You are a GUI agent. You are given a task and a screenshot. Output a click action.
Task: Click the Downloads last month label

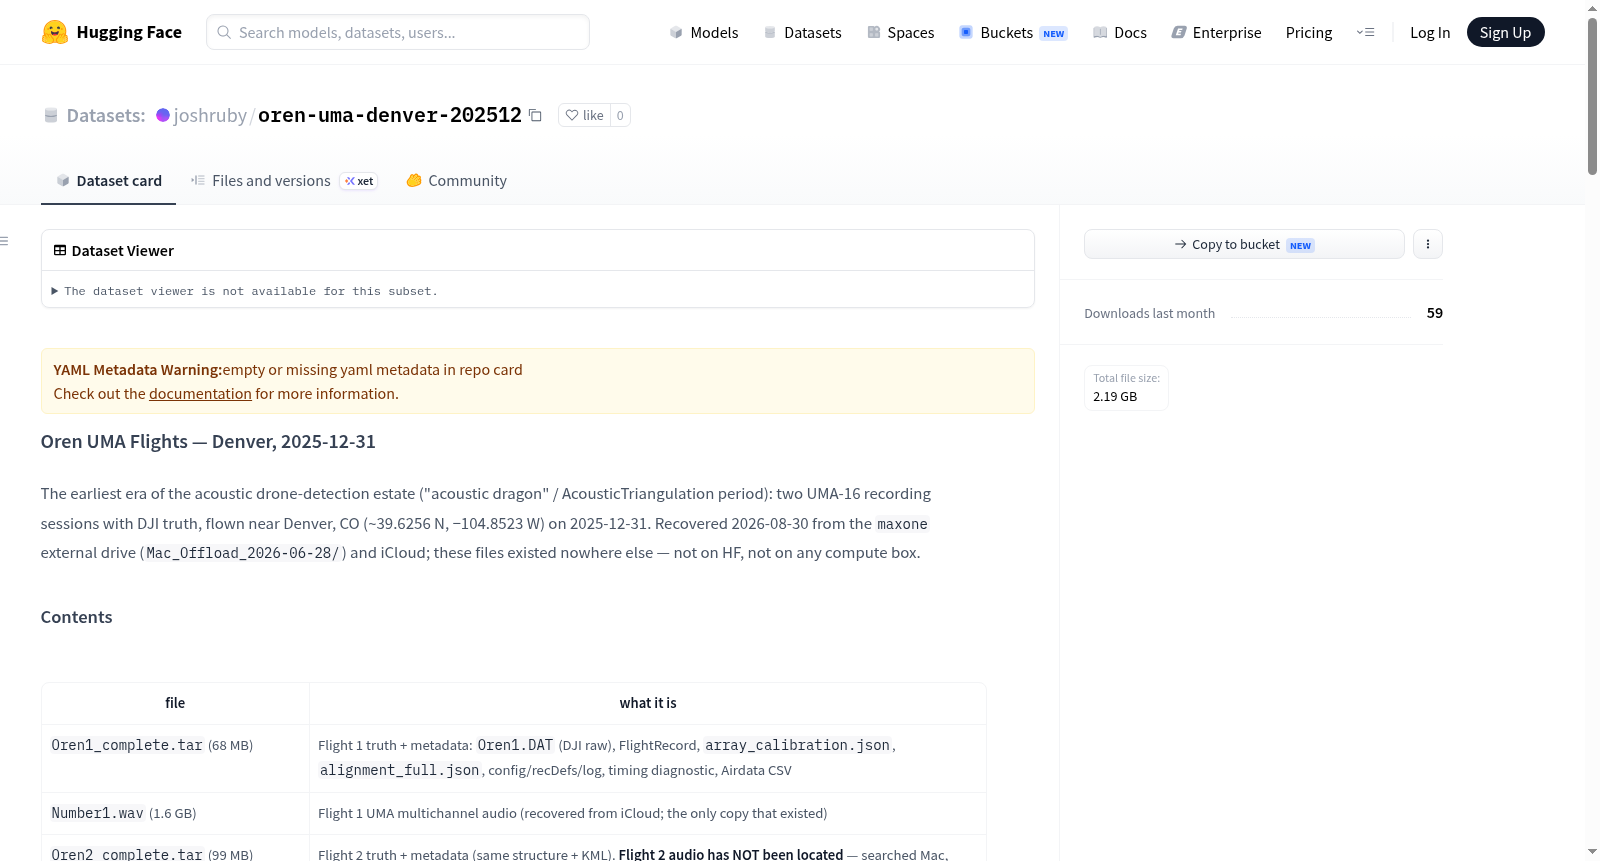tap(1149, 313)
